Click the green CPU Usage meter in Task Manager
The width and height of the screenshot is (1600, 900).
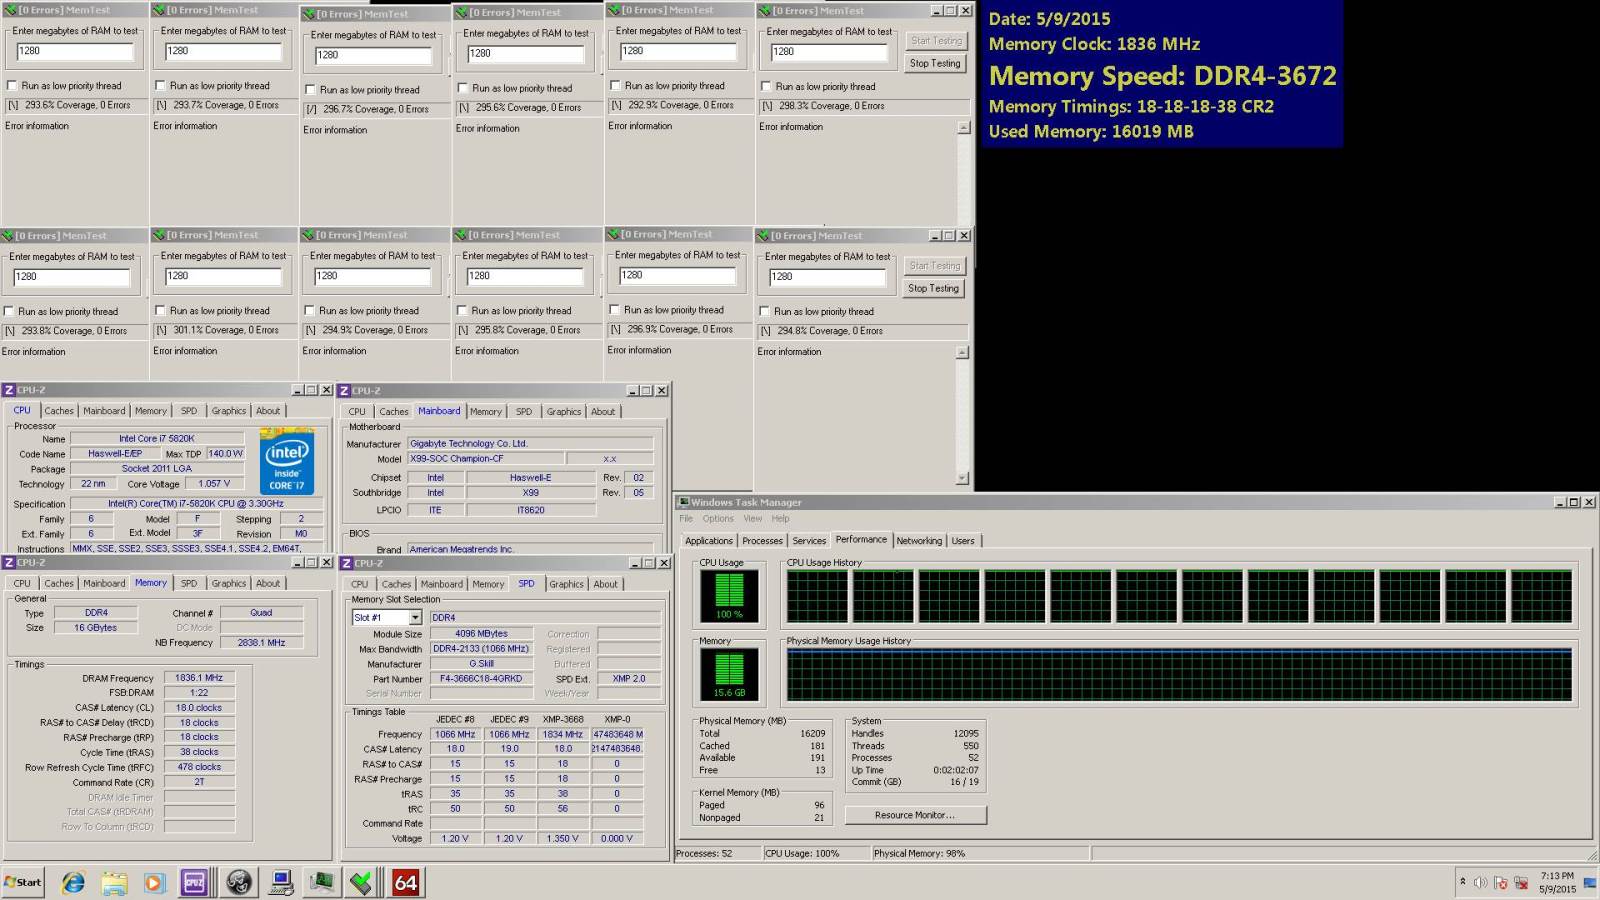(729, 597)
